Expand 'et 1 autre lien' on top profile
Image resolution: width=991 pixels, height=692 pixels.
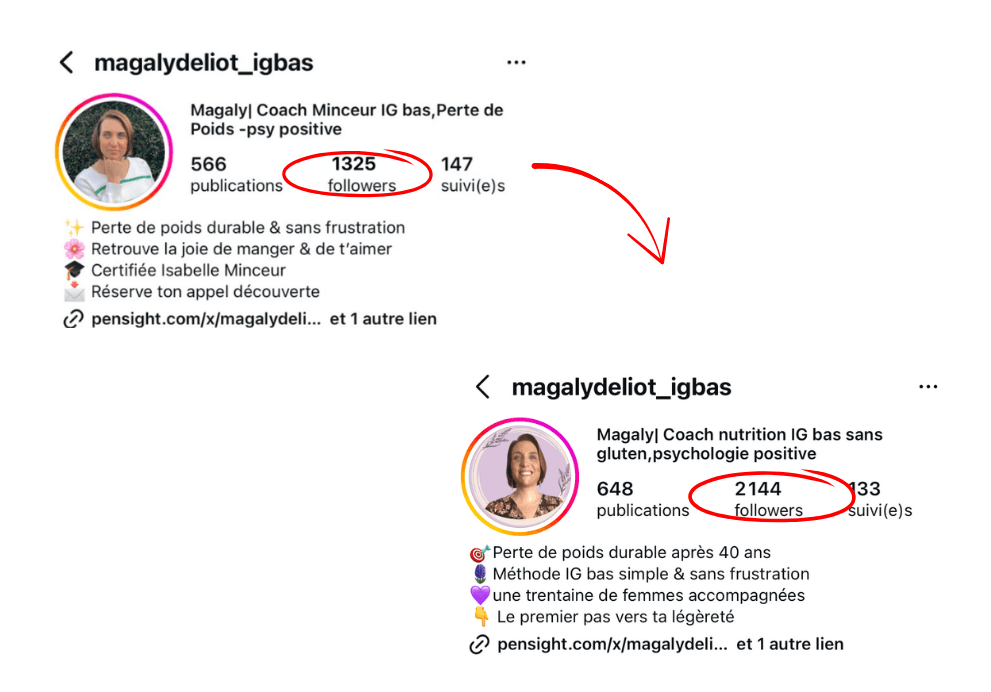pyautogui.click(x=383, y=319)
